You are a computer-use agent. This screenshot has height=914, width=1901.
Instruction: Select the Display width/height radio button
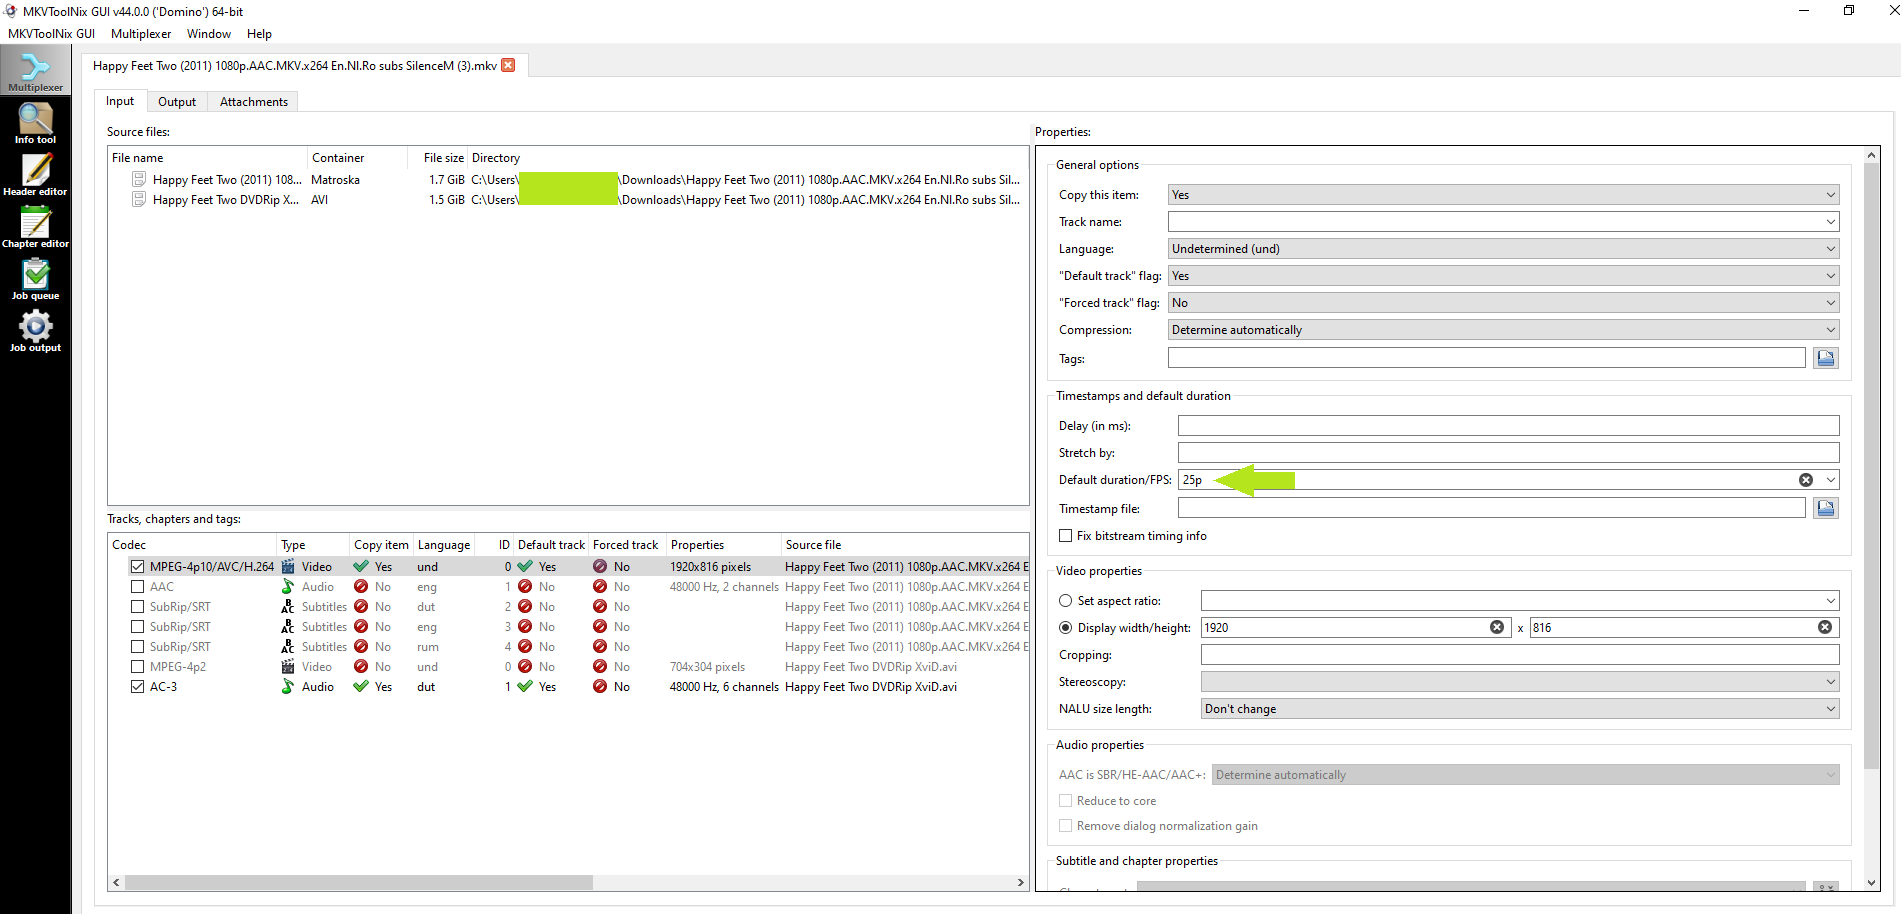click(x=1065, y=628)
